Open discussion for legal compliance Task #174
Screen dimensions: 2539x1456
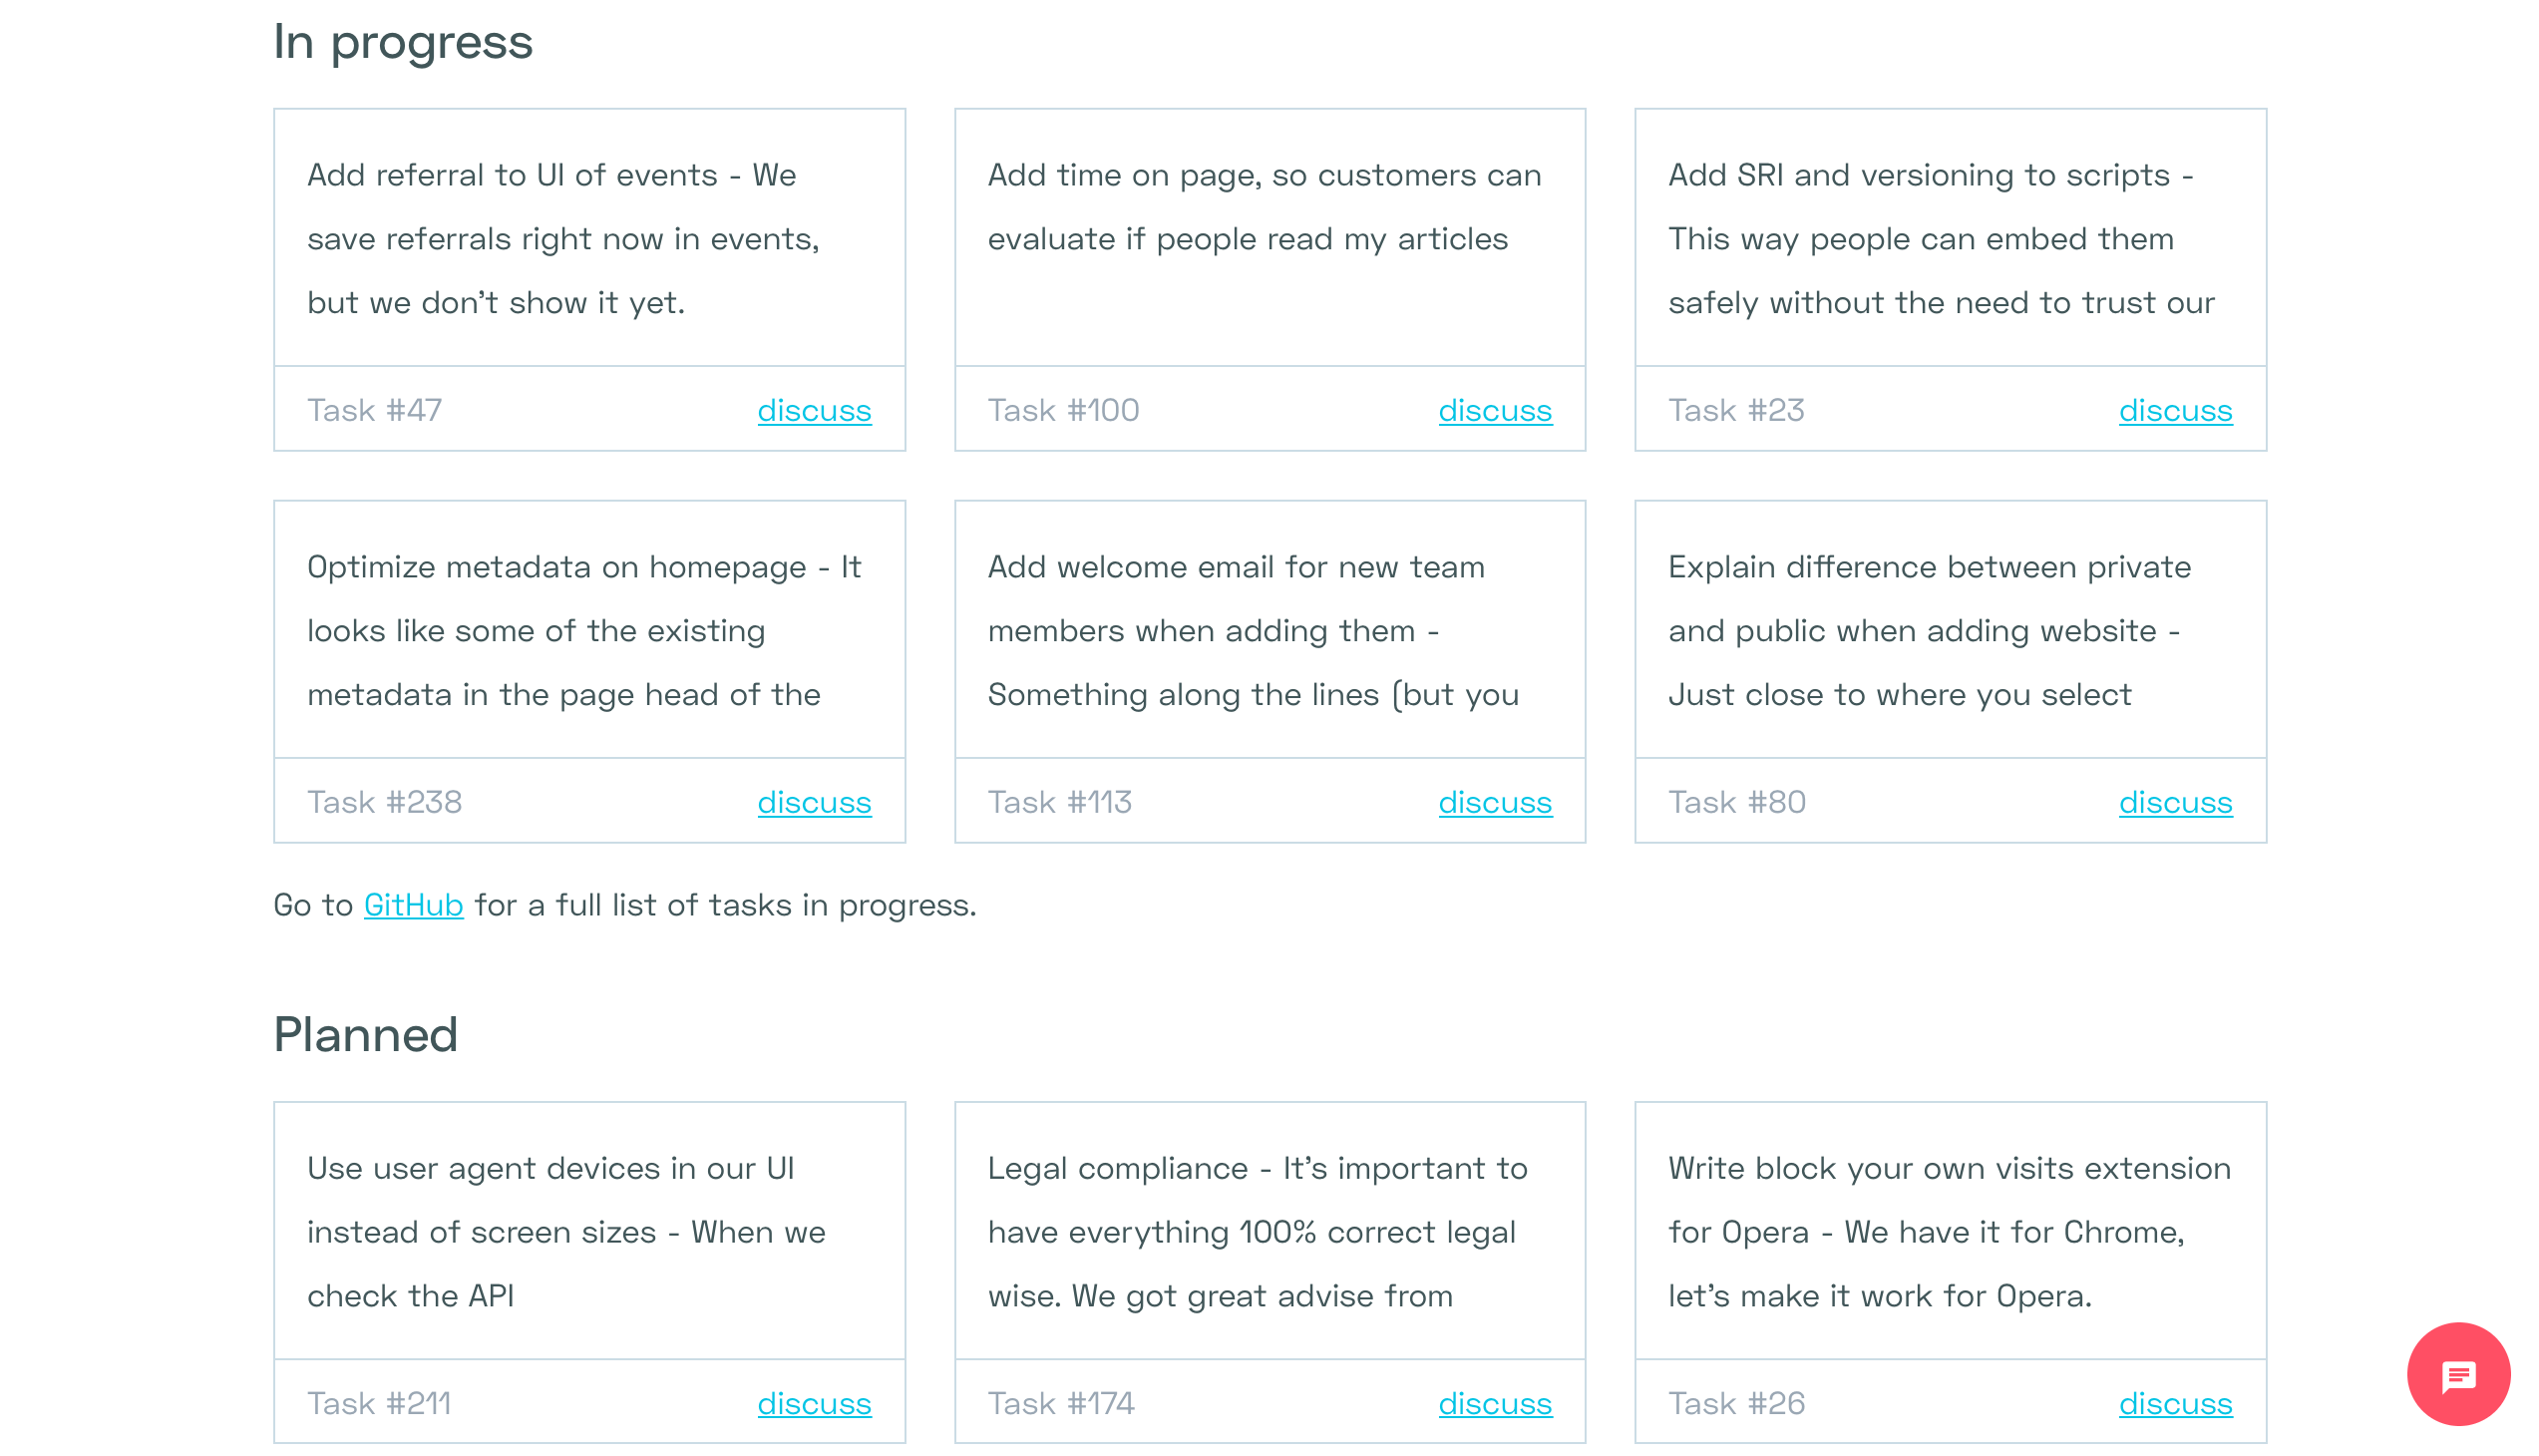coord(1495,1403)
